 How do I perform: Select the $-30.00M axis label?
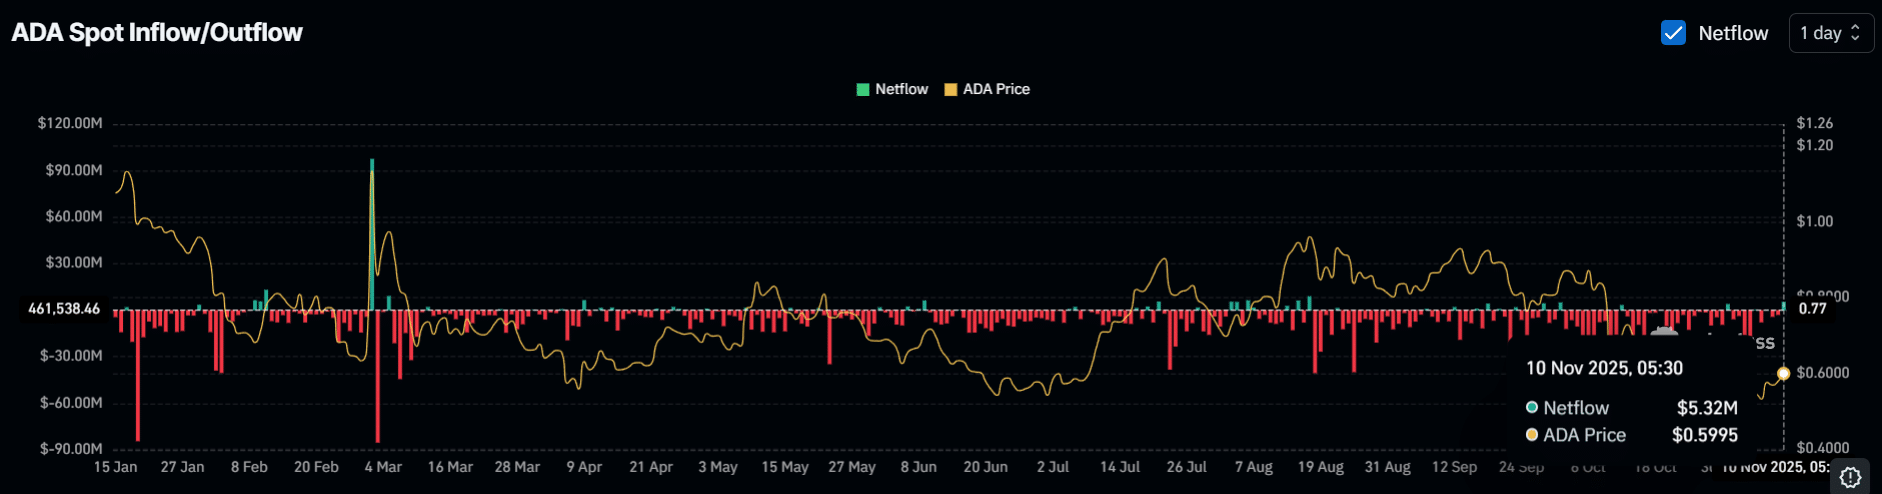pos(71,355)
